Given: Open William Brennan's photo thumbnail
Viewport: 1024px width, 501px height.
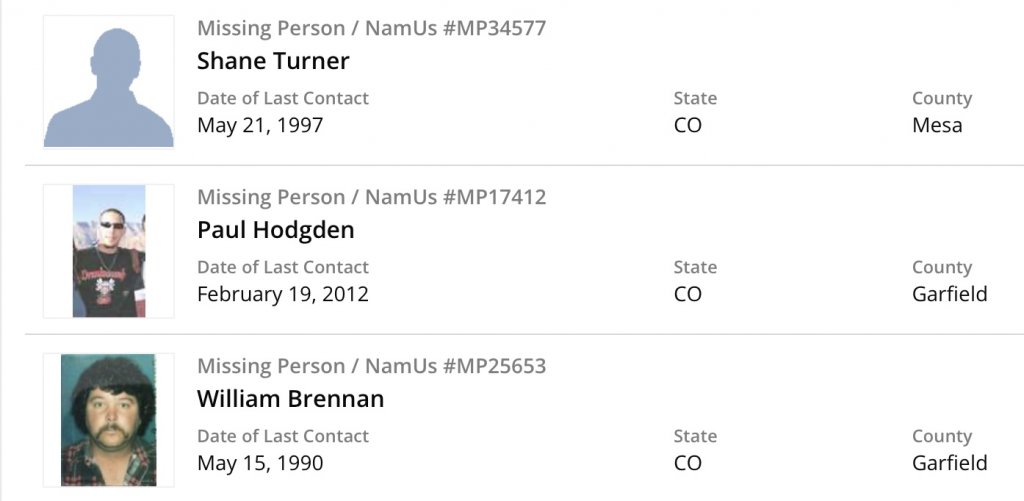Looking at the screenshot, I should click(108, 419).
